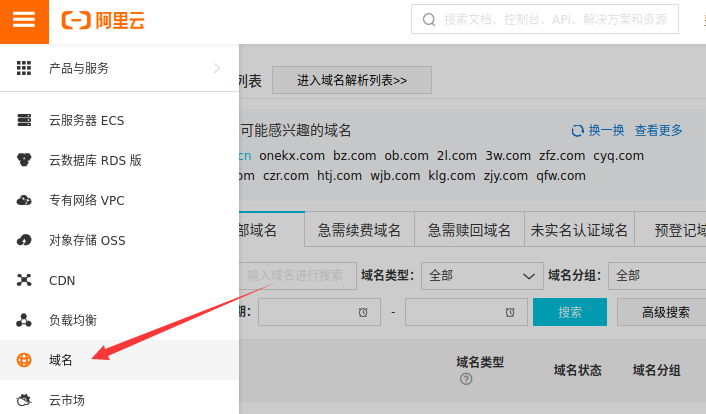Click 进入域名解析列表>> button
Screen dimensions: 706x414
coord(352,80)
